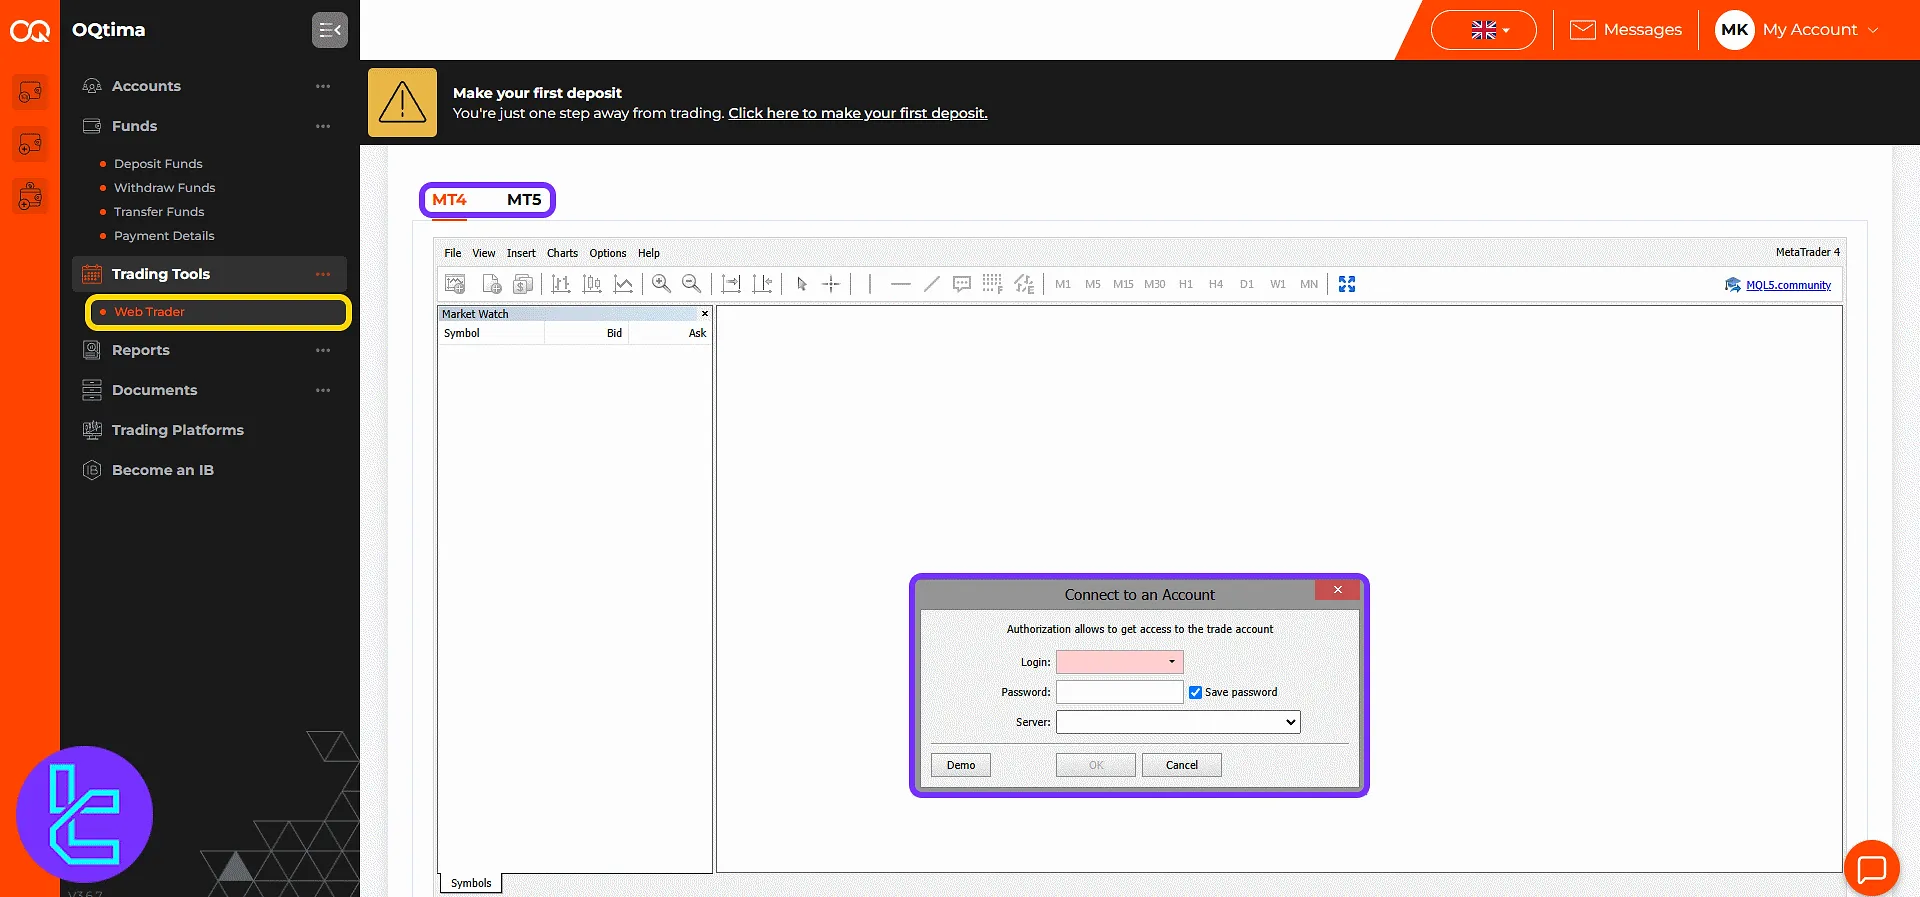Click Cancel in Connect dialog

[1182, 765]
